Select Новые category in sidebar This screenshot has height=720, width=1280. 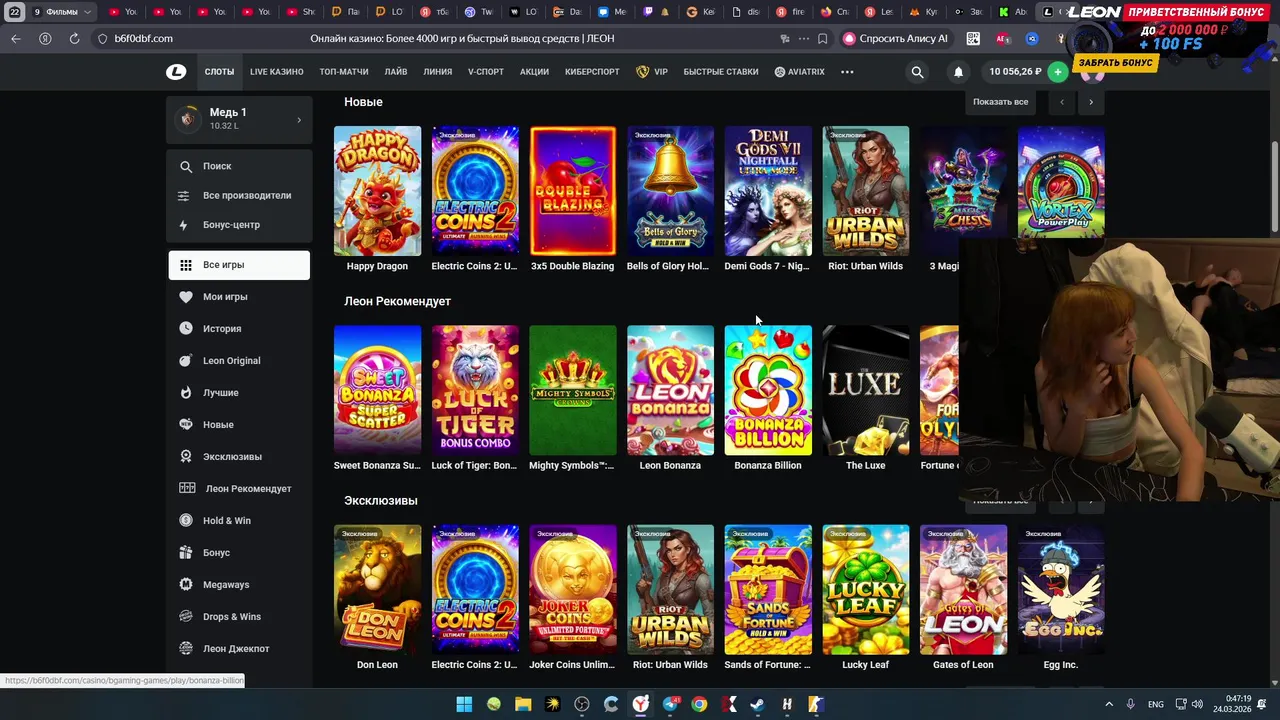pyautogui.click(x=239, y=425)
